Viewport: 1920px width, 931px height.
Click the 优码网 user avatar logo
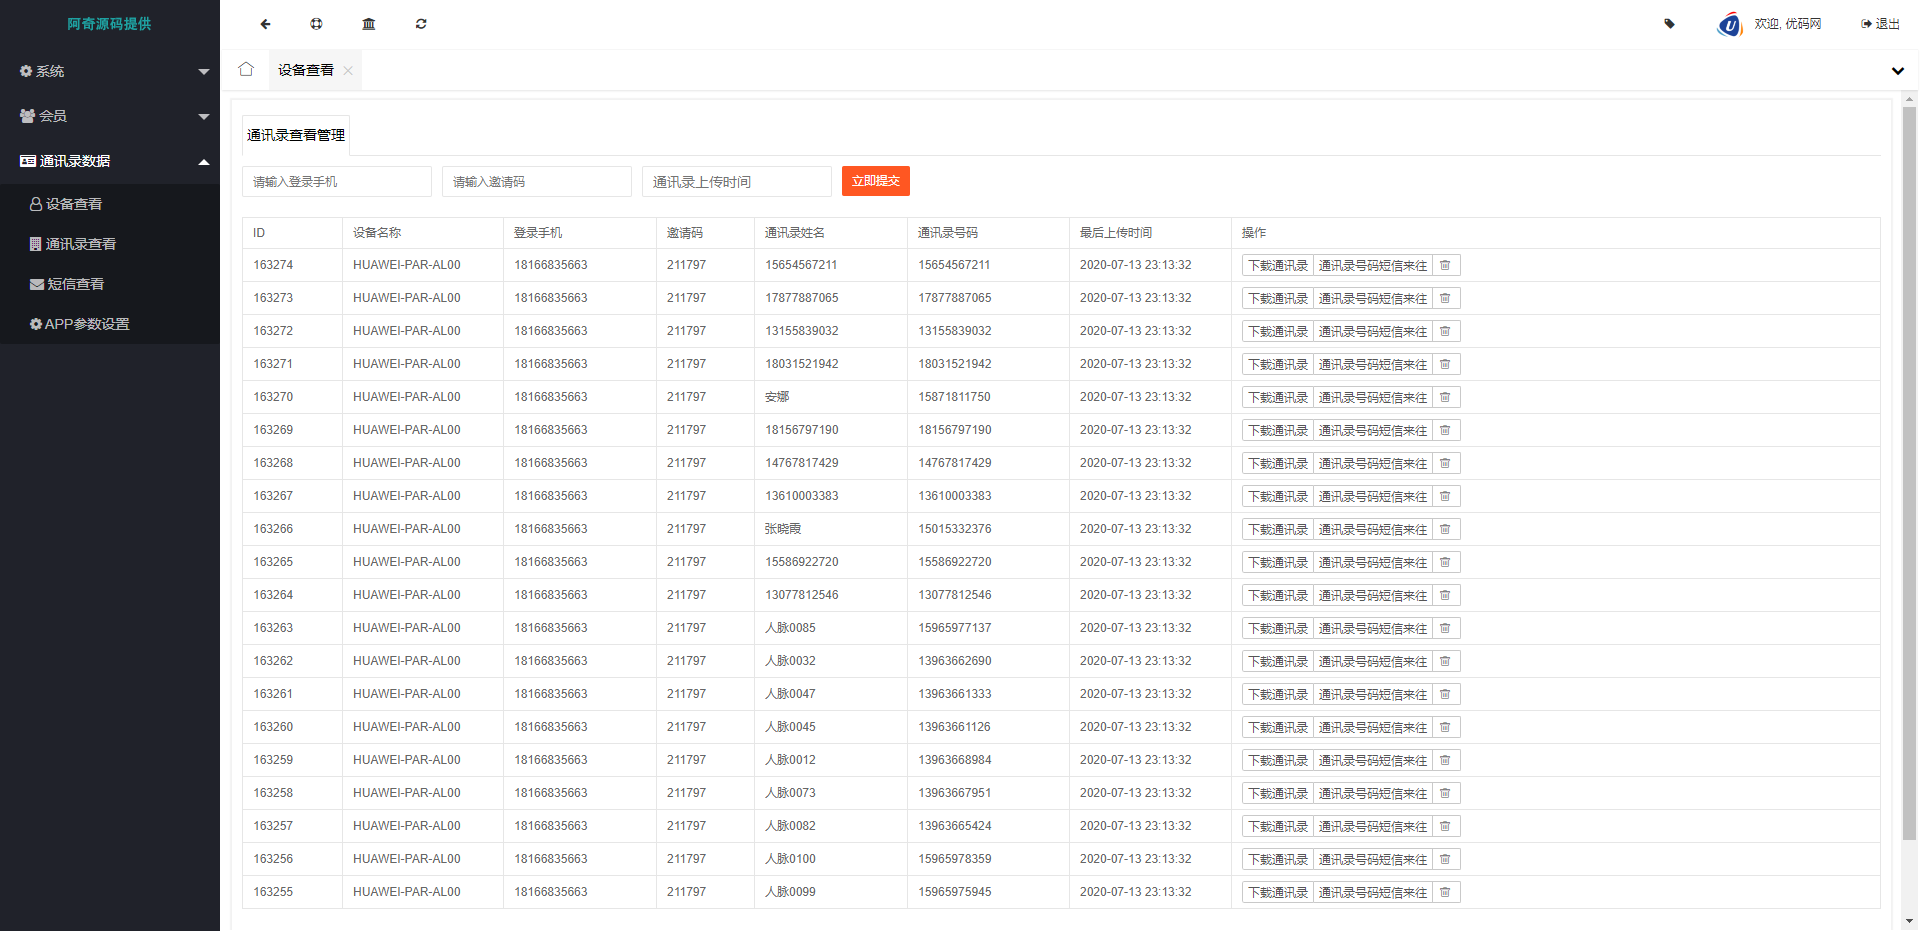(x=1731, y=23)
